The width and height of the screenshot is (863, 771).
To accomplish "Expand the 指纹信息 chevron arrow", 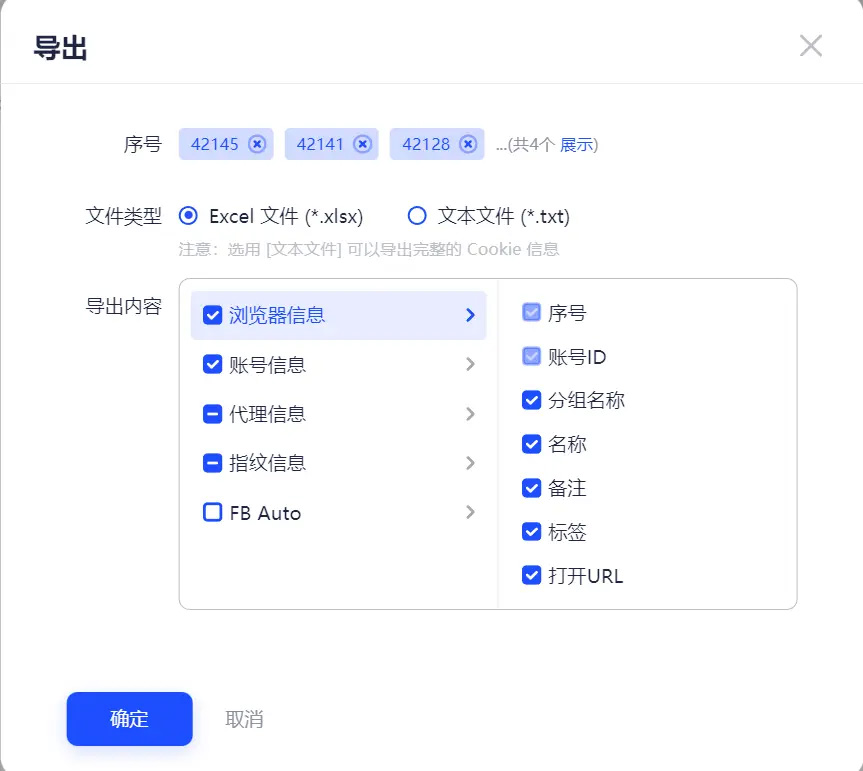I will click(x=470, y=463).
